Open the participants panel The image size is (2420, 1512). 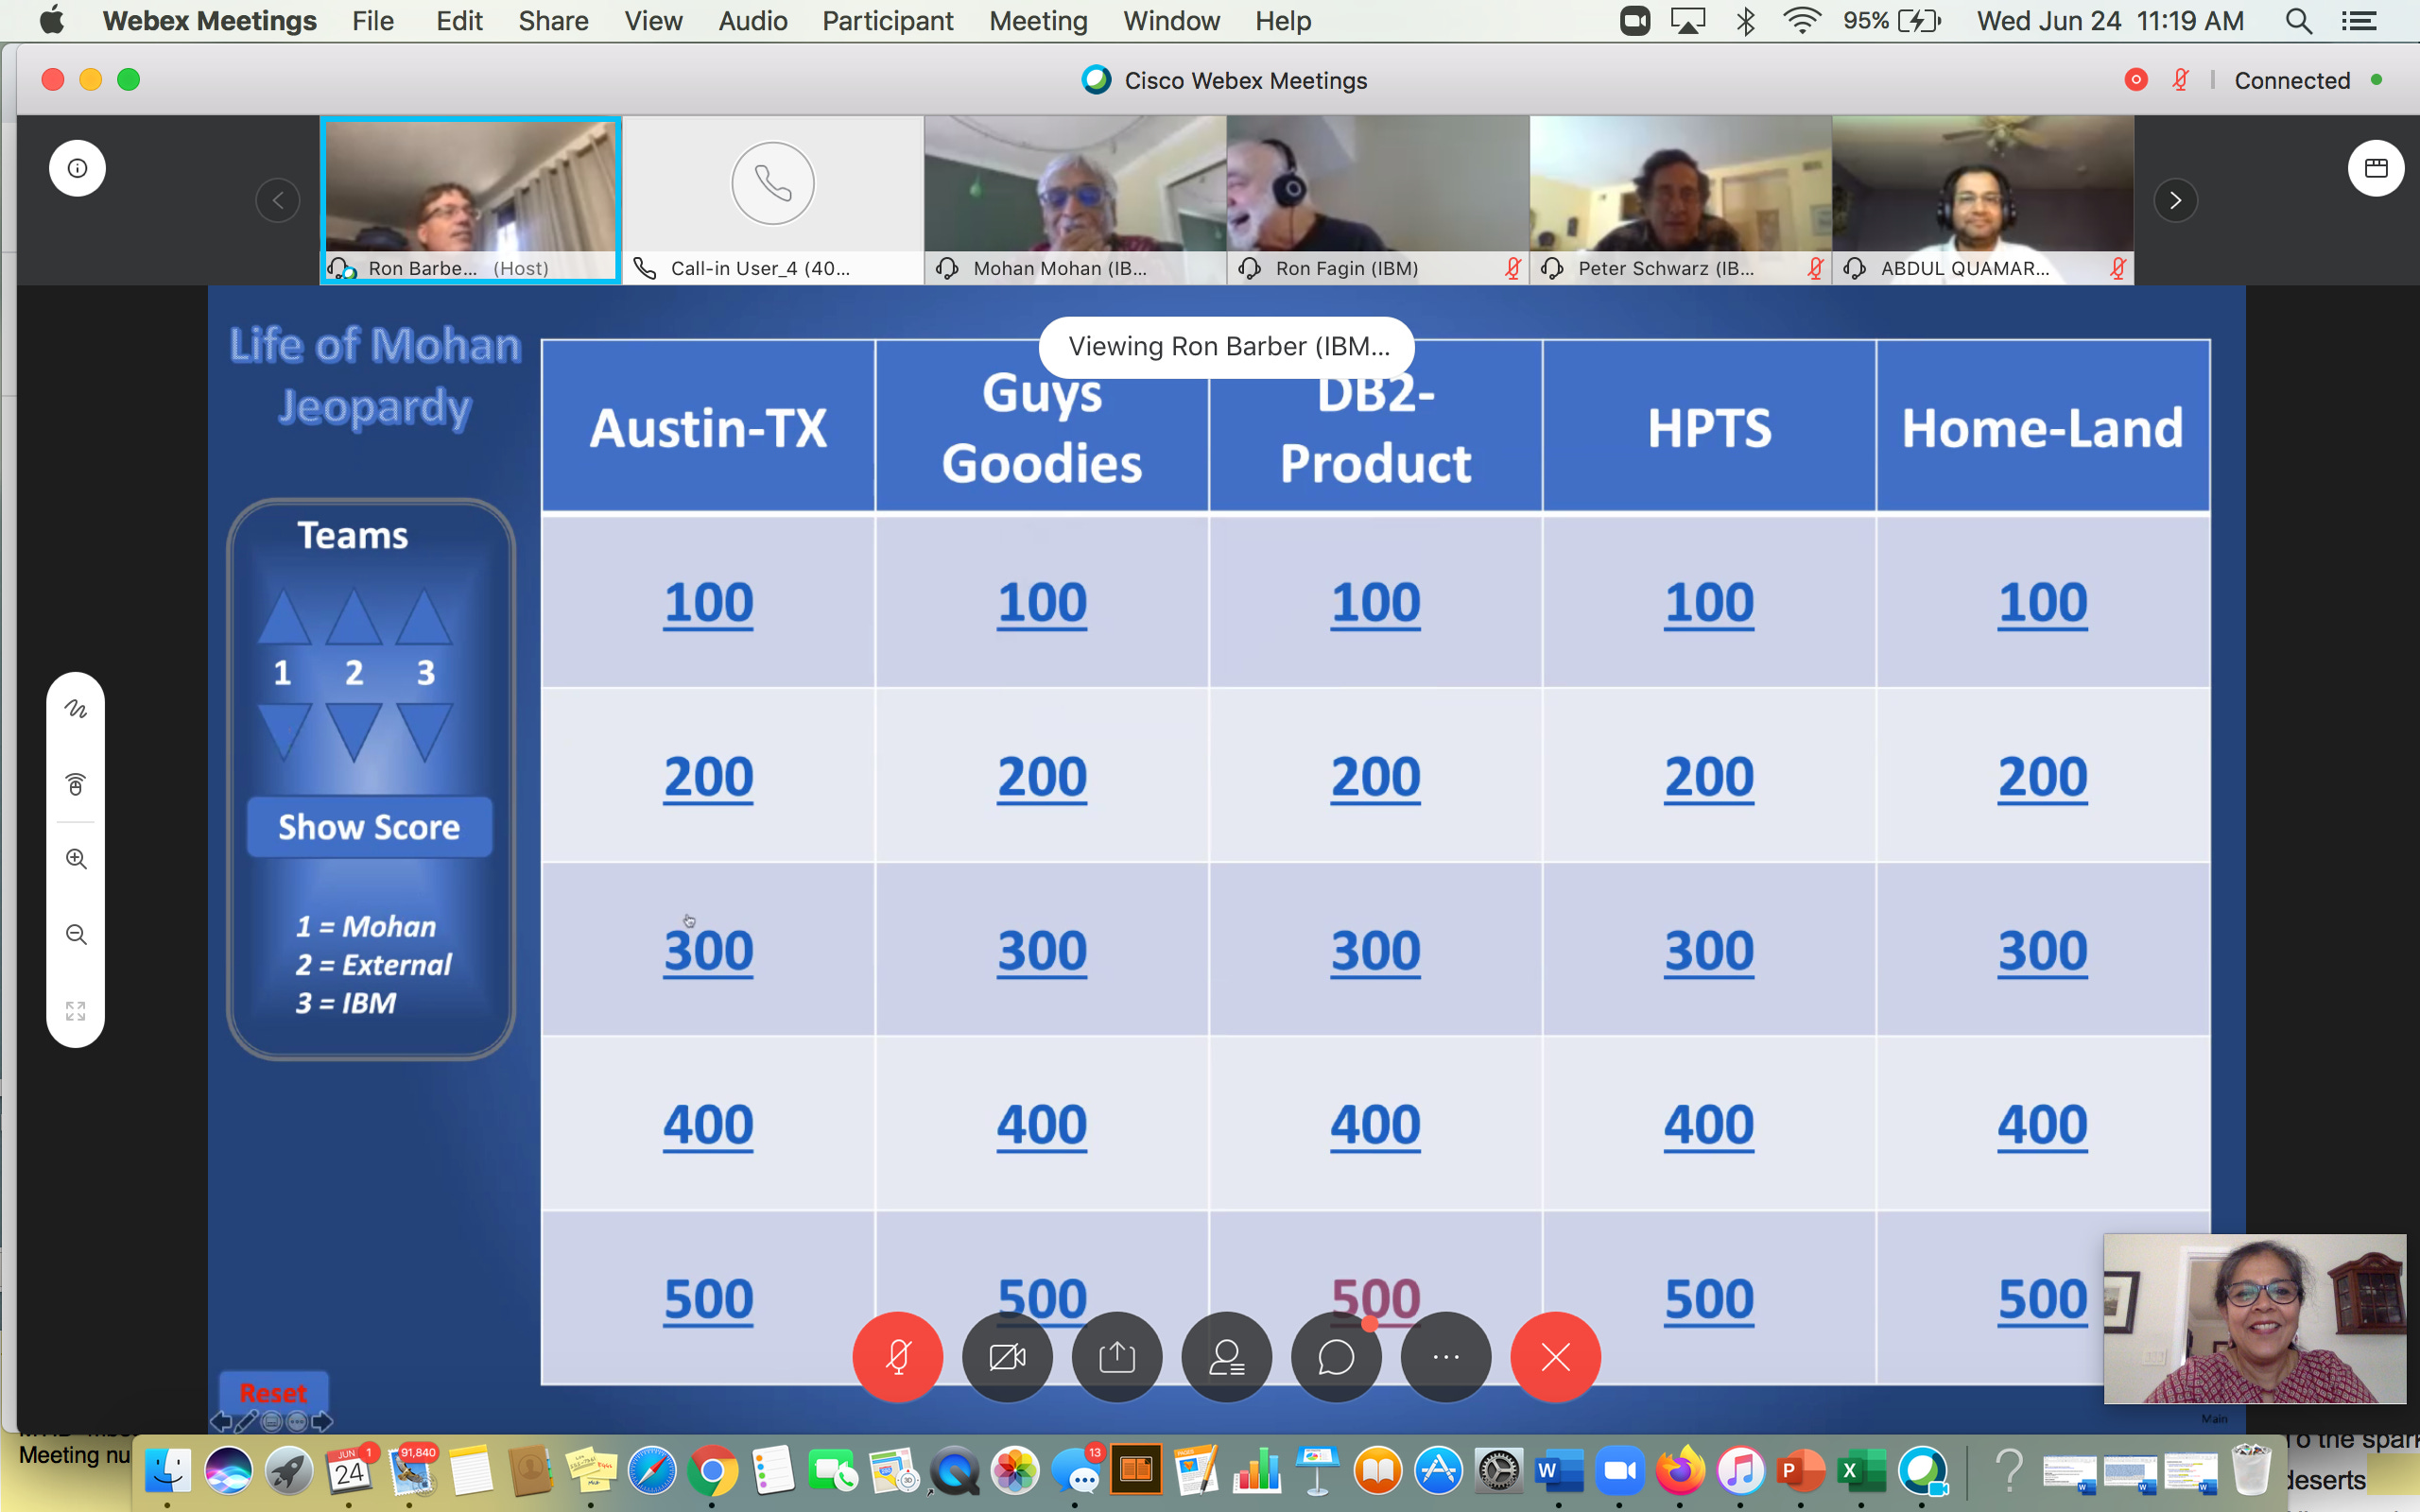(x=1227, y=1357)
